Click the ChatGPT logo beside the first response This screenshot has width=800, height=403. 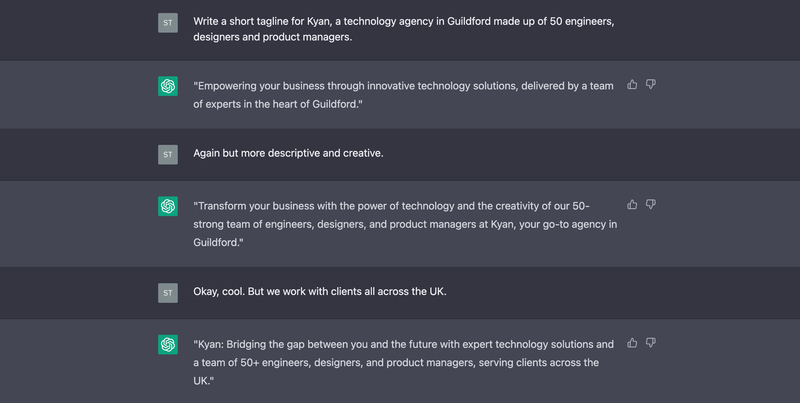point(168,86)
